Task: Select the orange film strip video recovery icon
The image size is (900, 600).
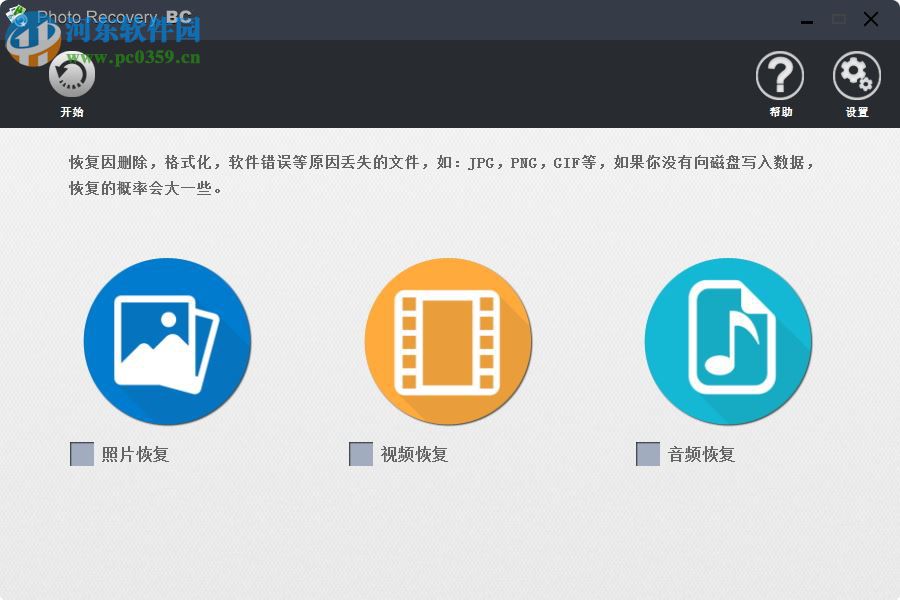Action: [x=448, y=341]
